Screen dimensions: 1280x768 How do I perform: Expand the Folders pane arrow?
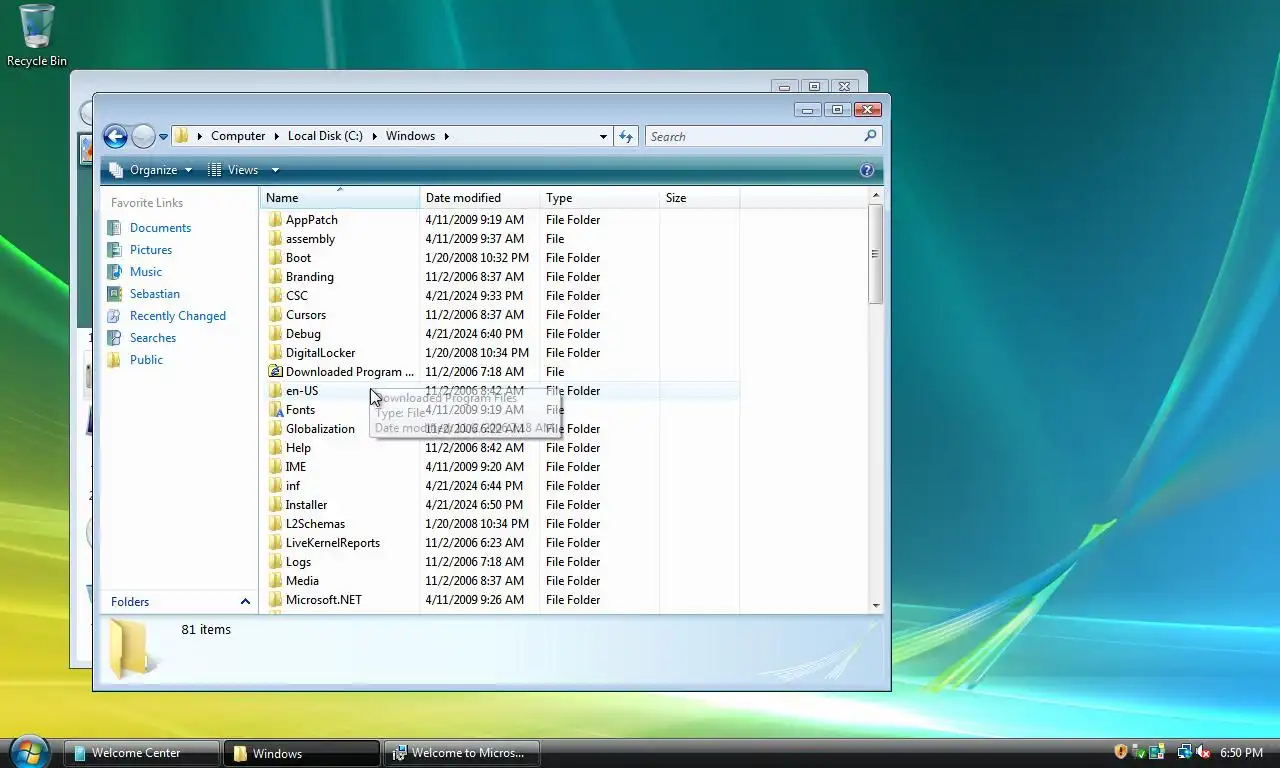(x=245, y=601)
